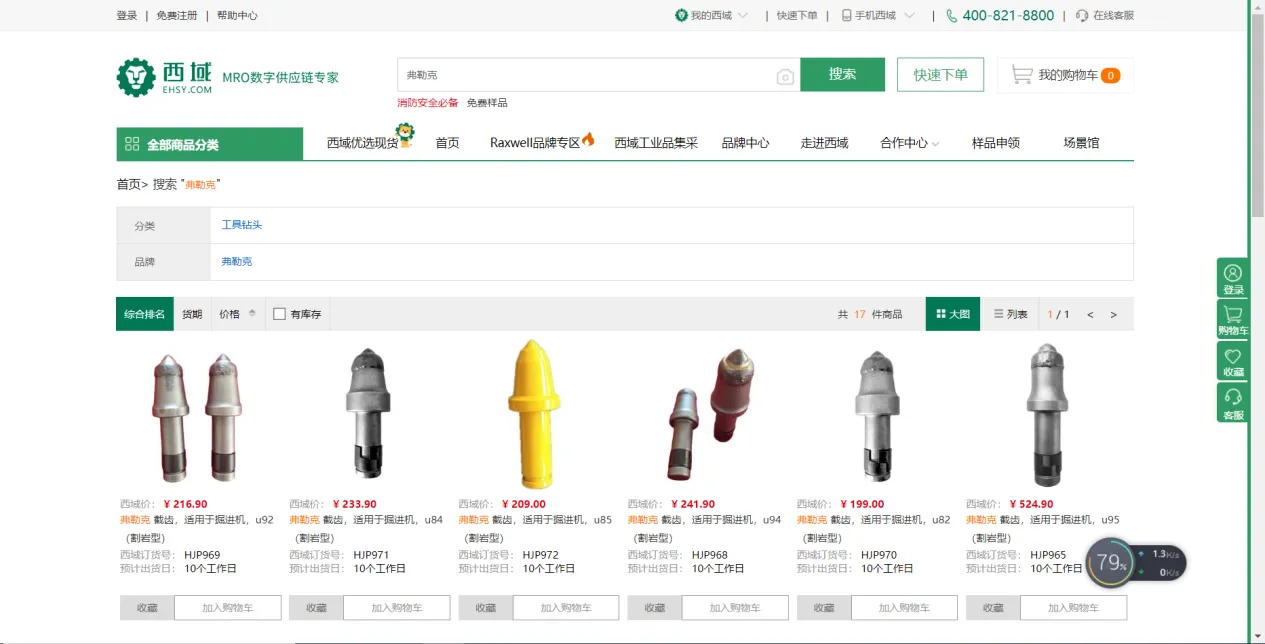The image size is (1265, 644).
Task: Click the yellow pick product thumbnail
Action: 537,412
